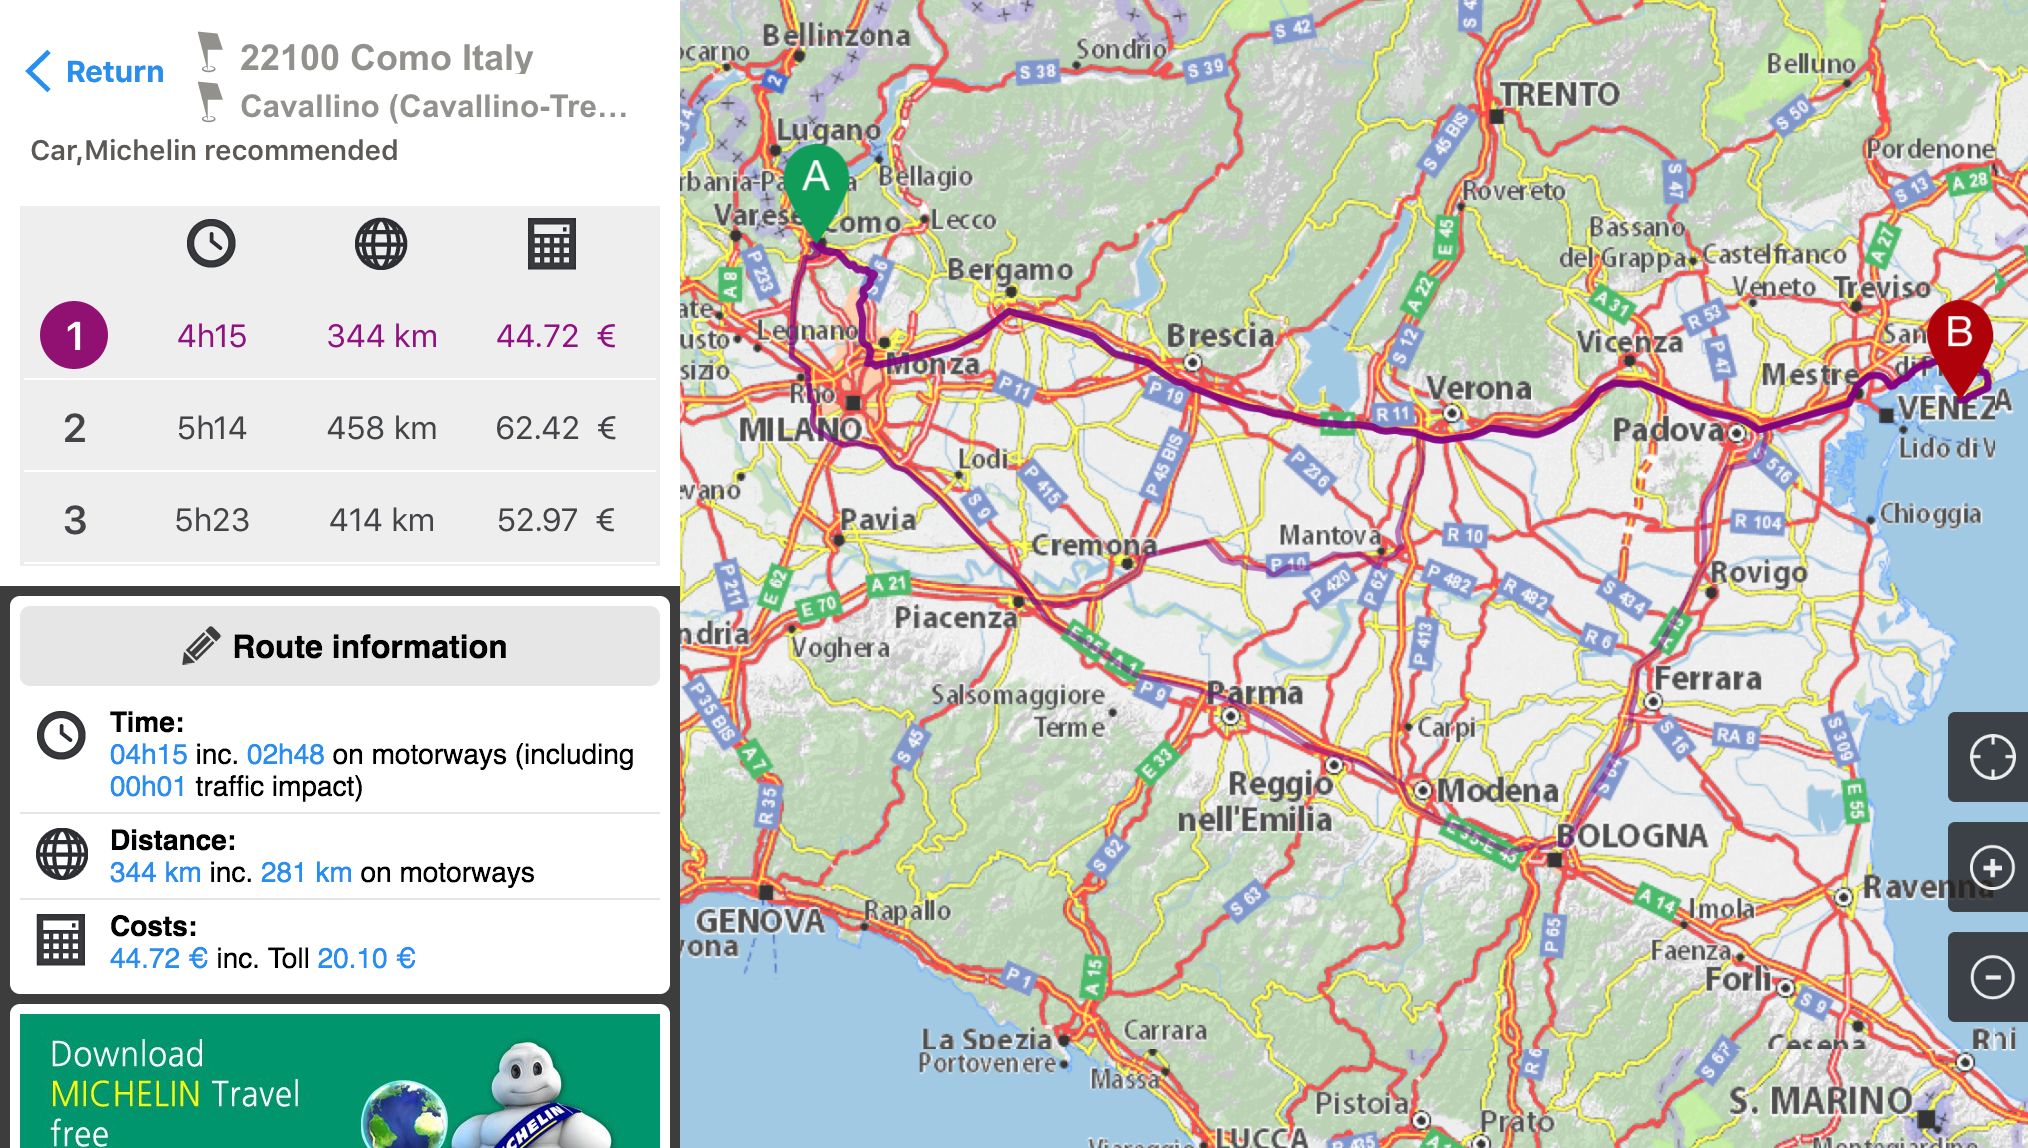This screenshot has width=2028, height=1148.
Task: Select route option 1 at 4h15
Action: tap(340, 336)
